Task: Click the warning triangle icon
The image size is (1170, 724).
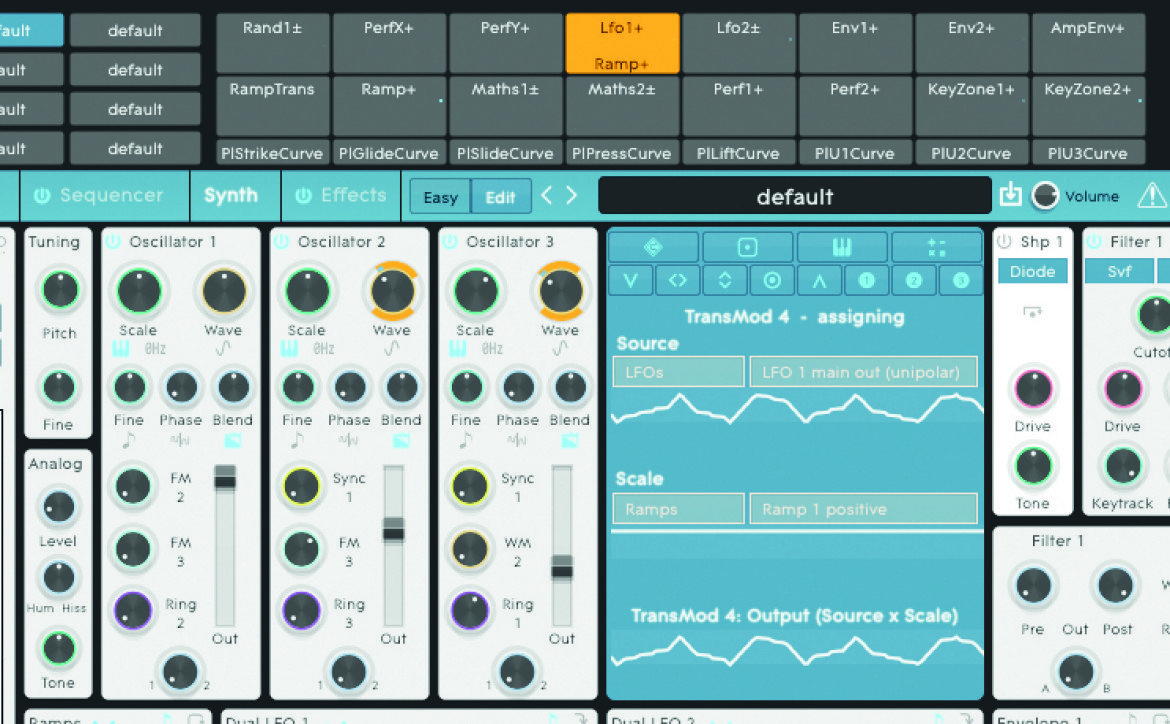Action: [x=1152, y=195]
